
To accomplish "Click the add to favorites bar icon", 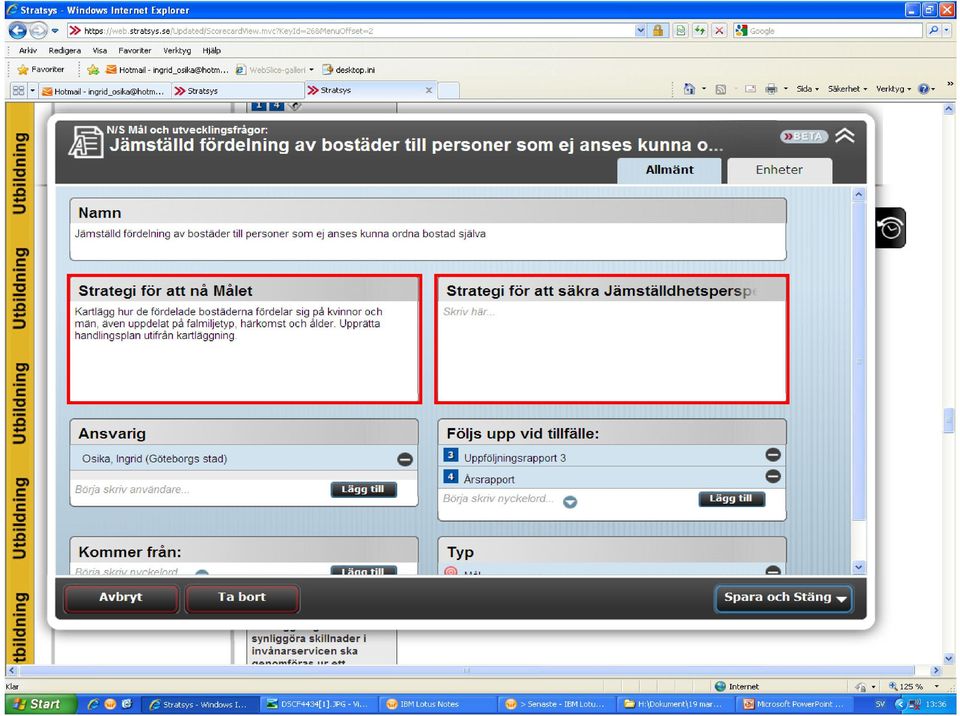I will click(x=93, y=70).
